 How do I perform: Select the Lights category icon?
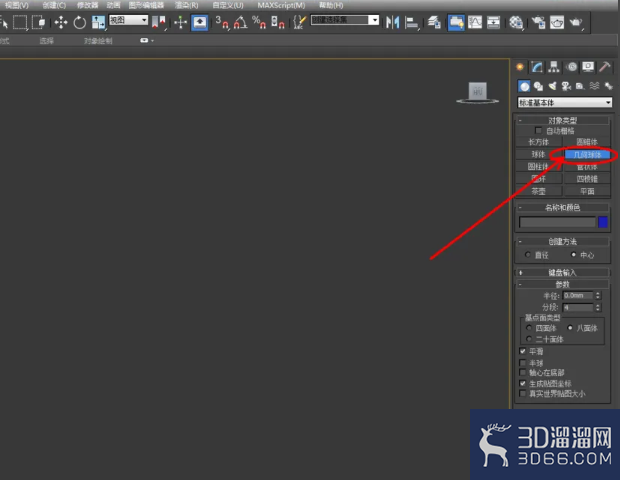(552, 86)
